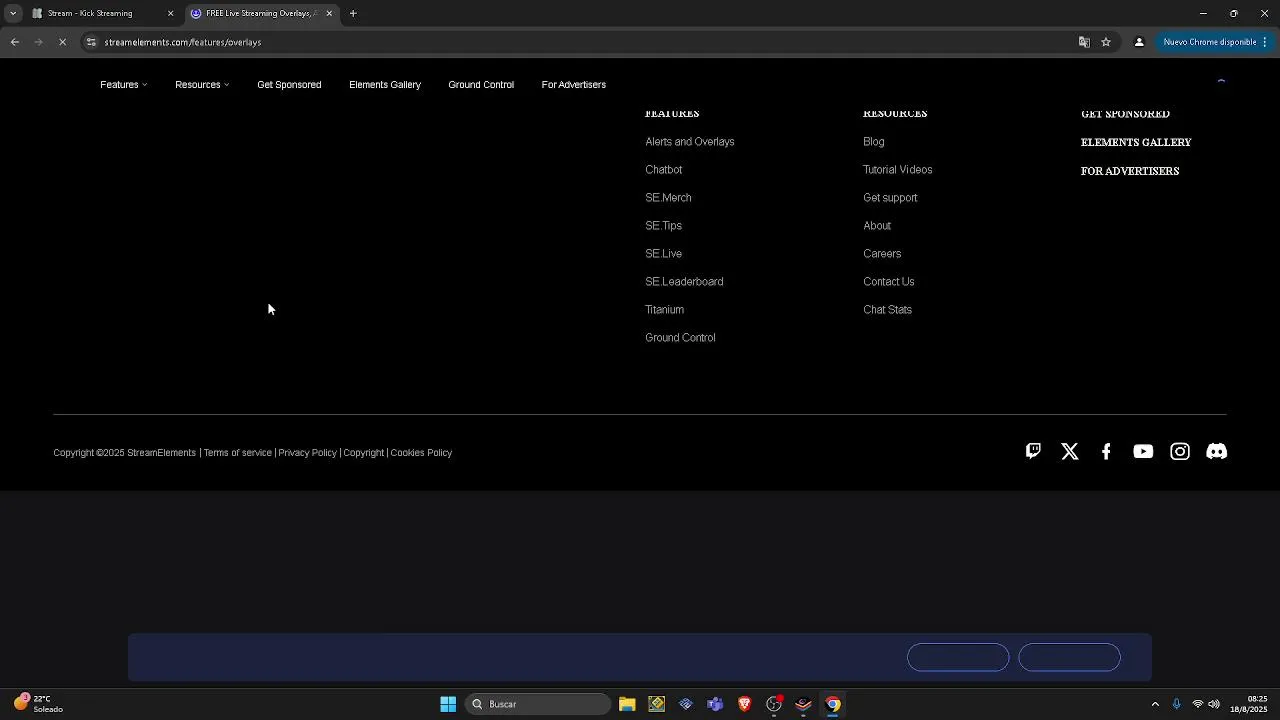1280x720 pixels.
Task: Open About footer link
Action: click(877, 226)
